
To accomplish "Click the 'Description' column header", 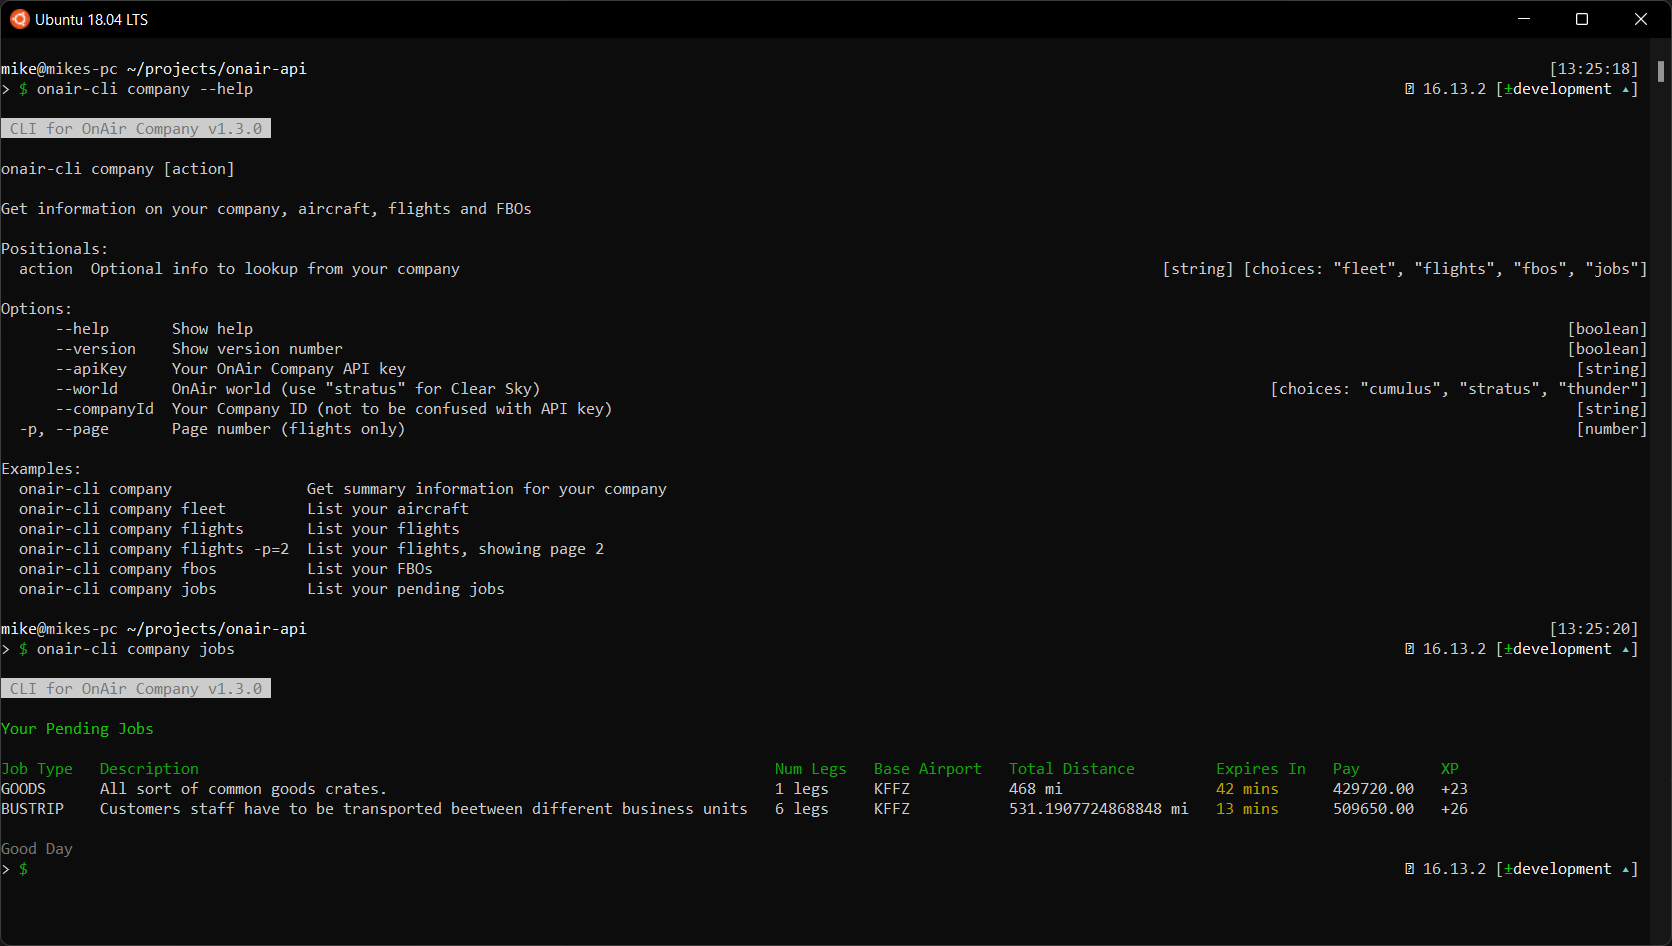I will point(149,769).
